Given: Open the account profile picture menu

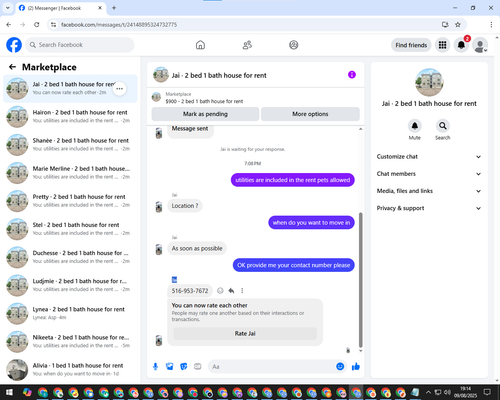Looking at the screenshot, I should coord(480,45).
